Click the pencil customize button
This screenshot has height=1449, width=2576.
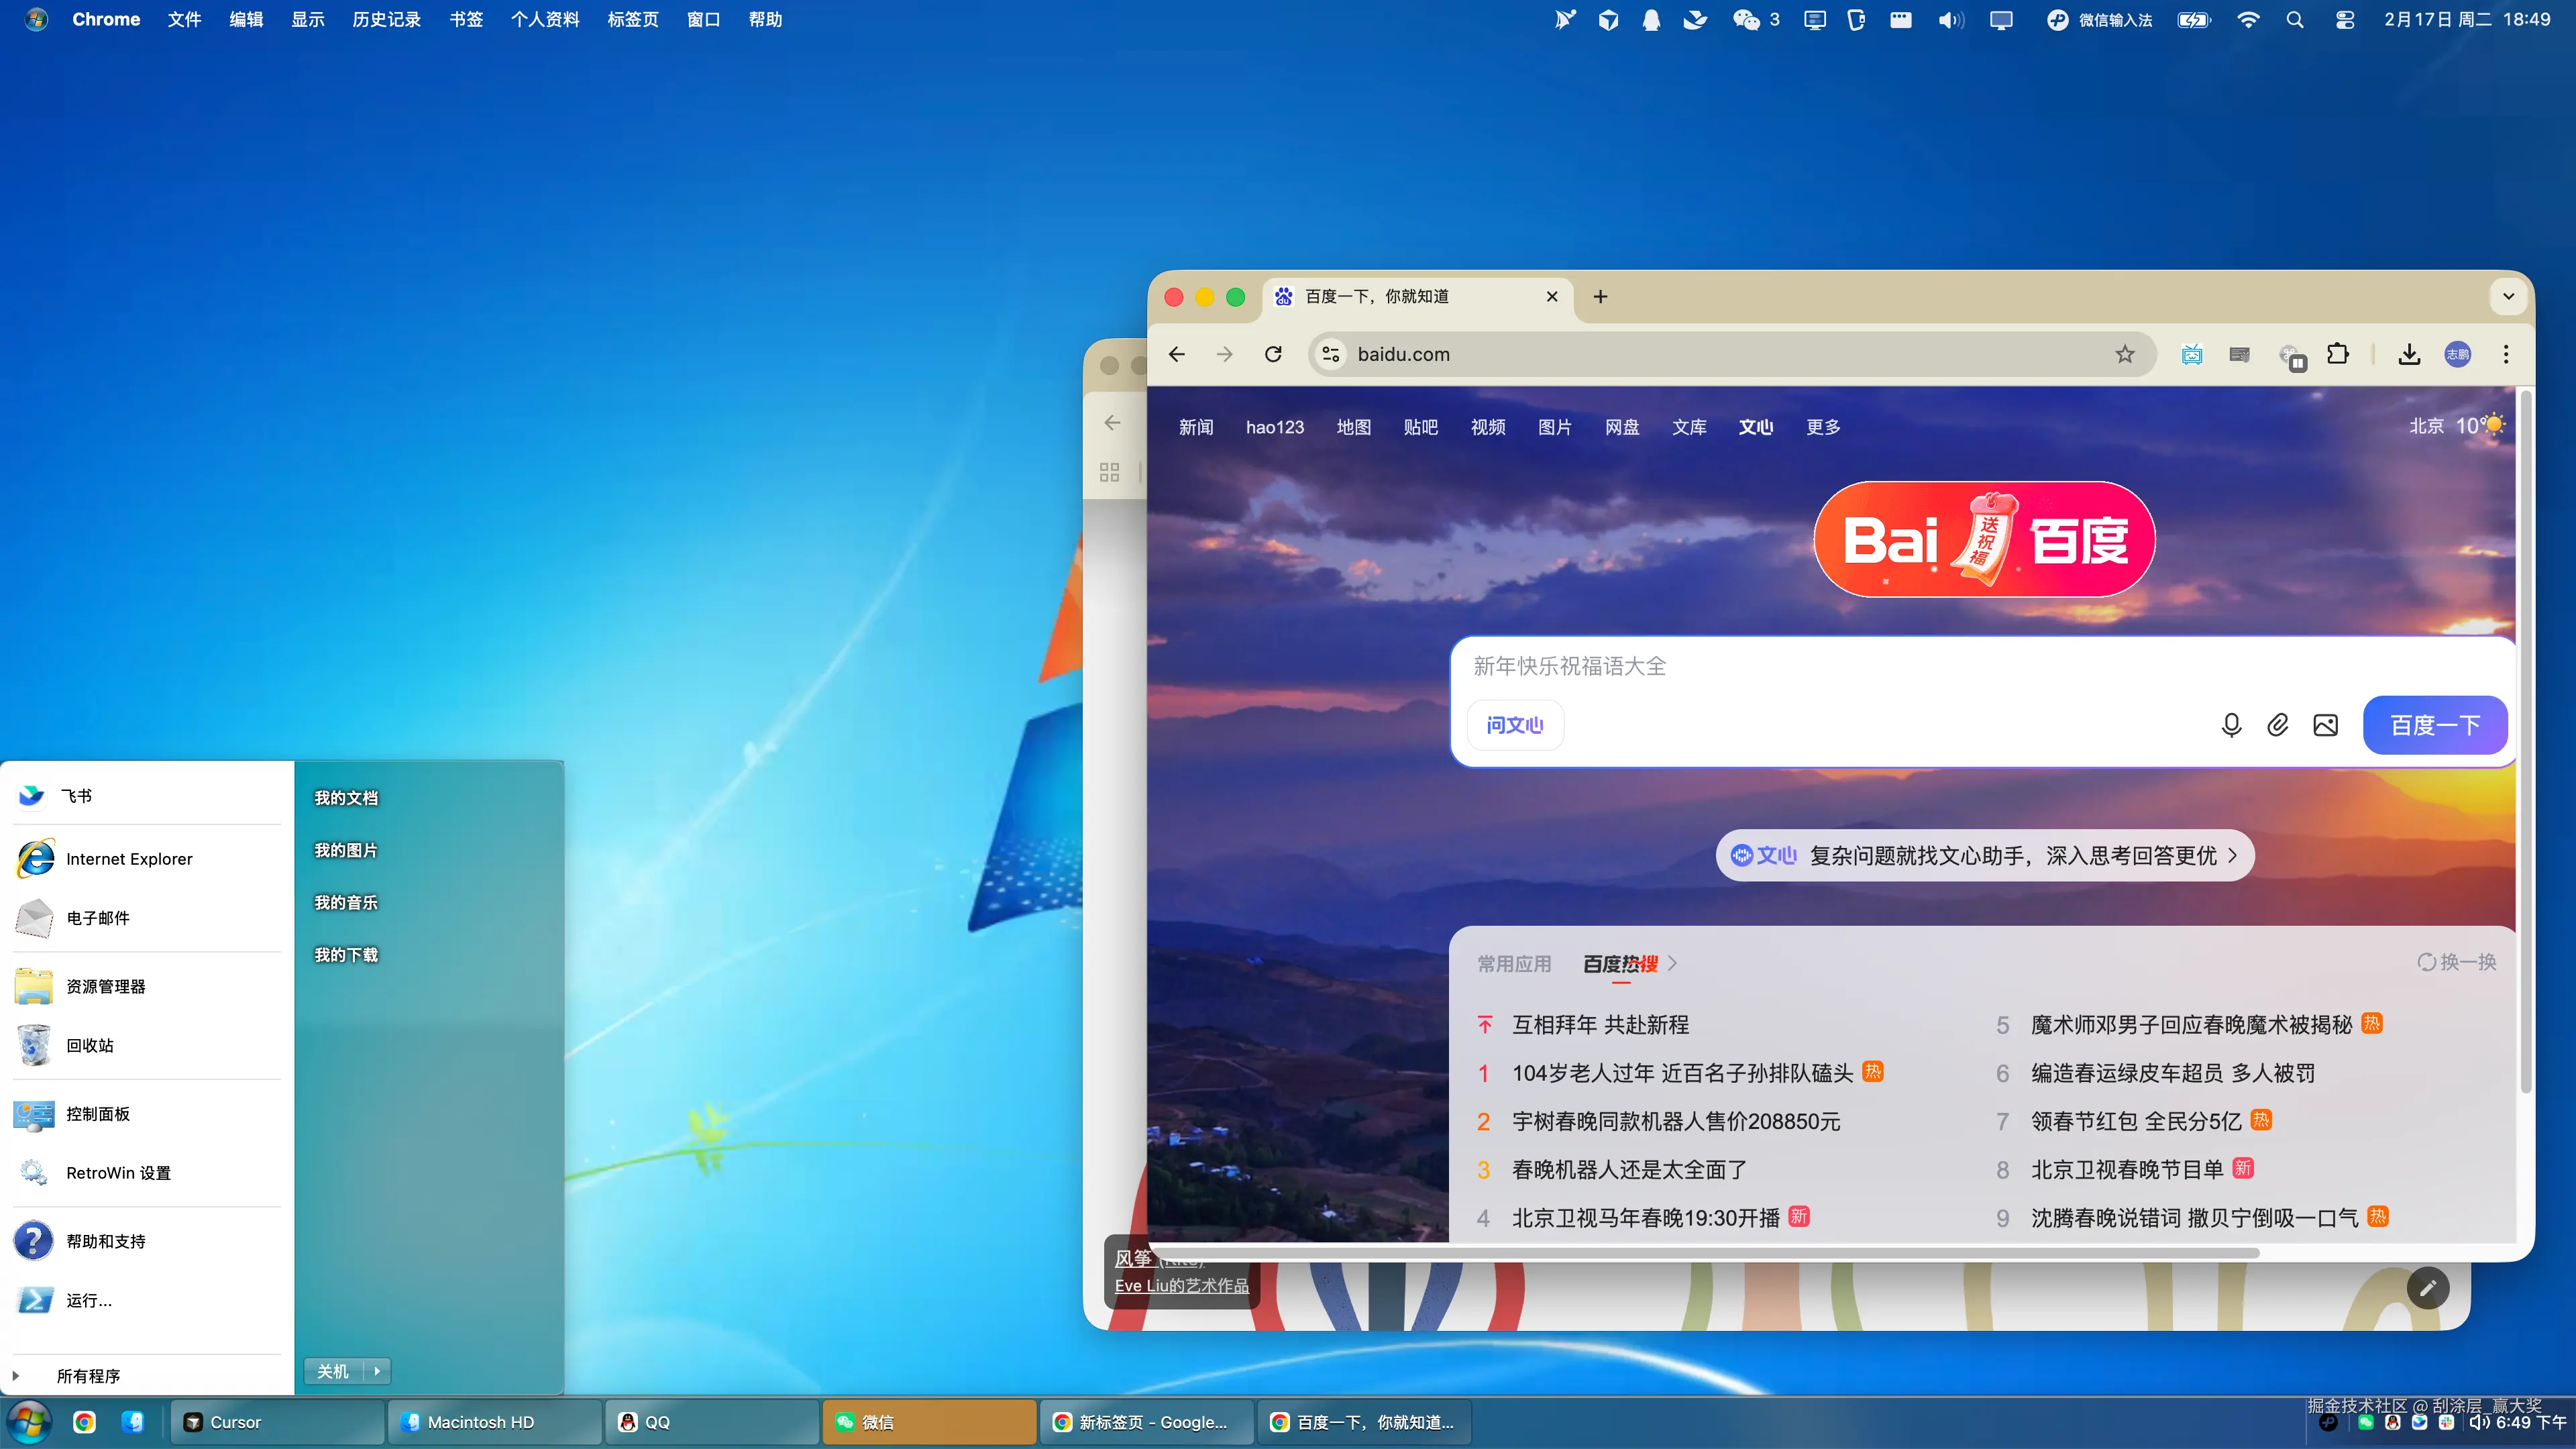click(x=2427, y=1288)
